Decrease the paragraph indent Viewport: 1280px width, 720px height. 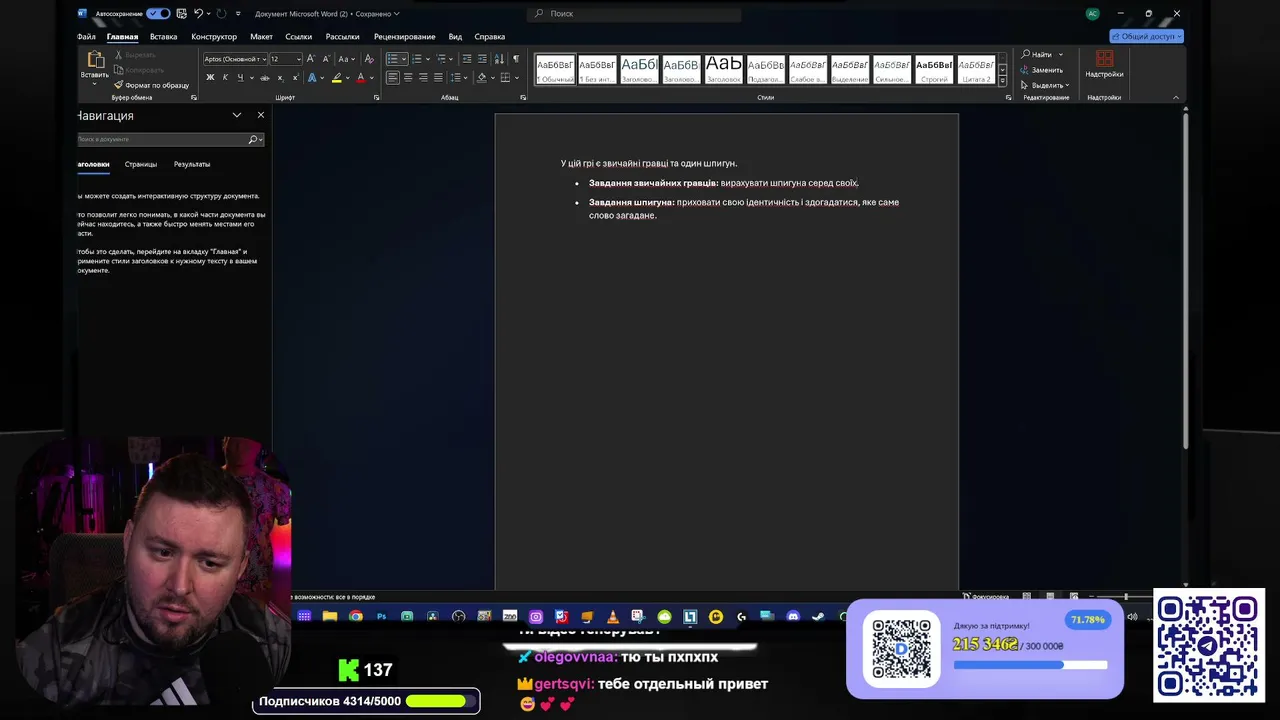467,59
